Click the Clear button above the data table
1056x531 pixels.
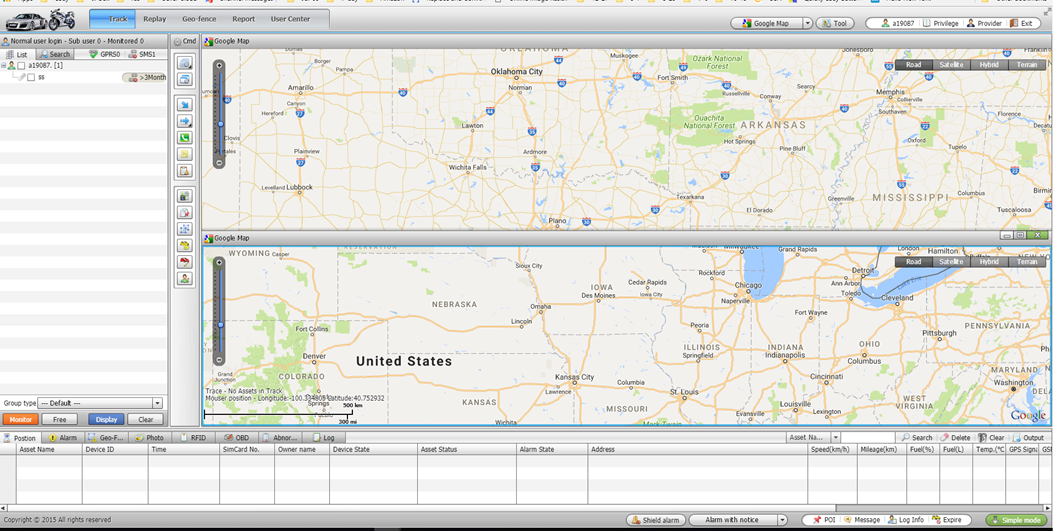(991, 437)
